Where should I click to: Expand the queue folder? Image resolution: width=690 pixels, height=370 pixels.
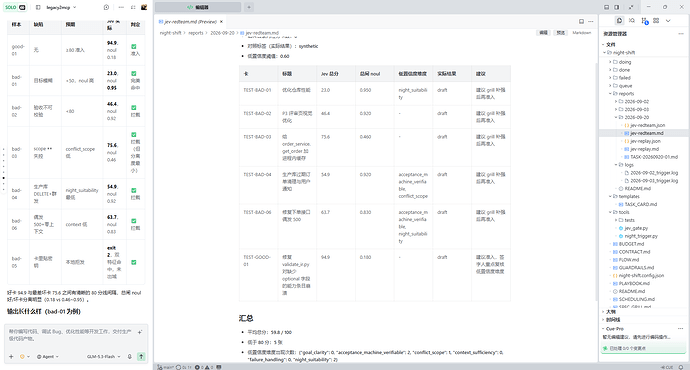(x=642, y=86)
